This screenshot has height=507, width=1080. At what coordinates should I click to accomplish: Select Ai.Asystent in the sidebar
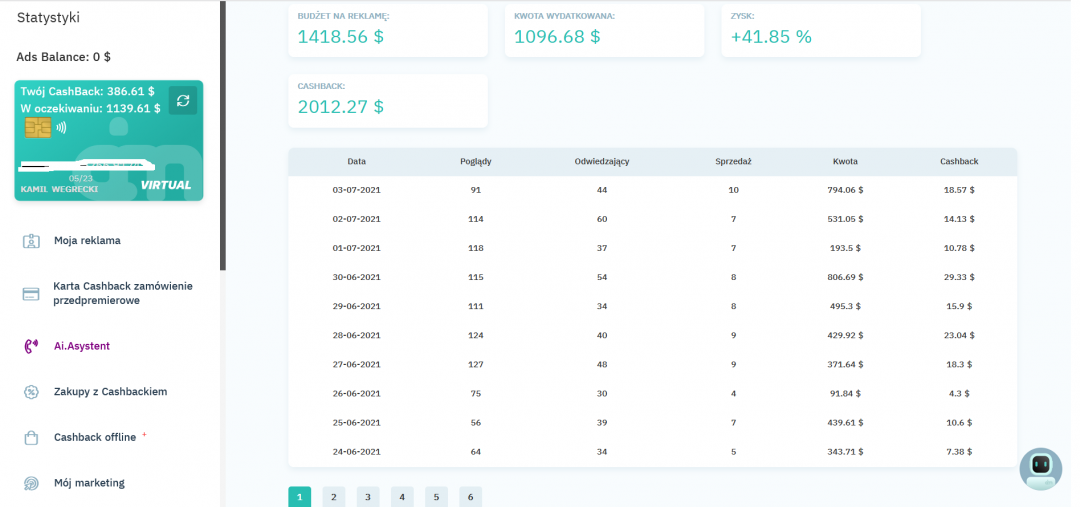click(x=82, y=347)
